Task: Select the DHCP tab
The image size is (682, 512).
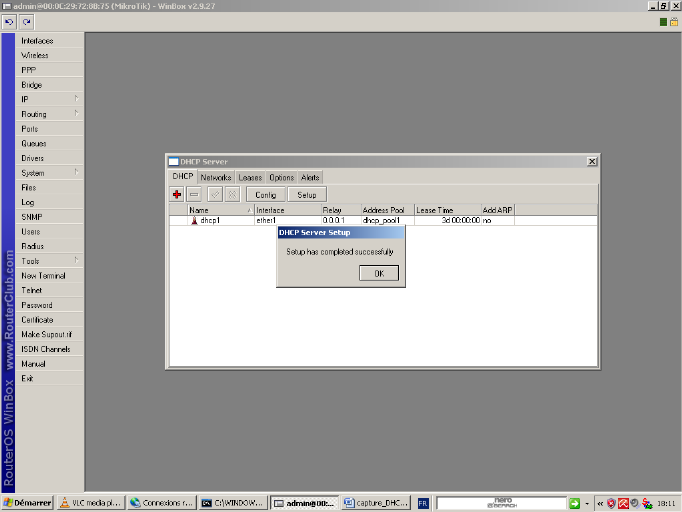Action: (183, 176)
